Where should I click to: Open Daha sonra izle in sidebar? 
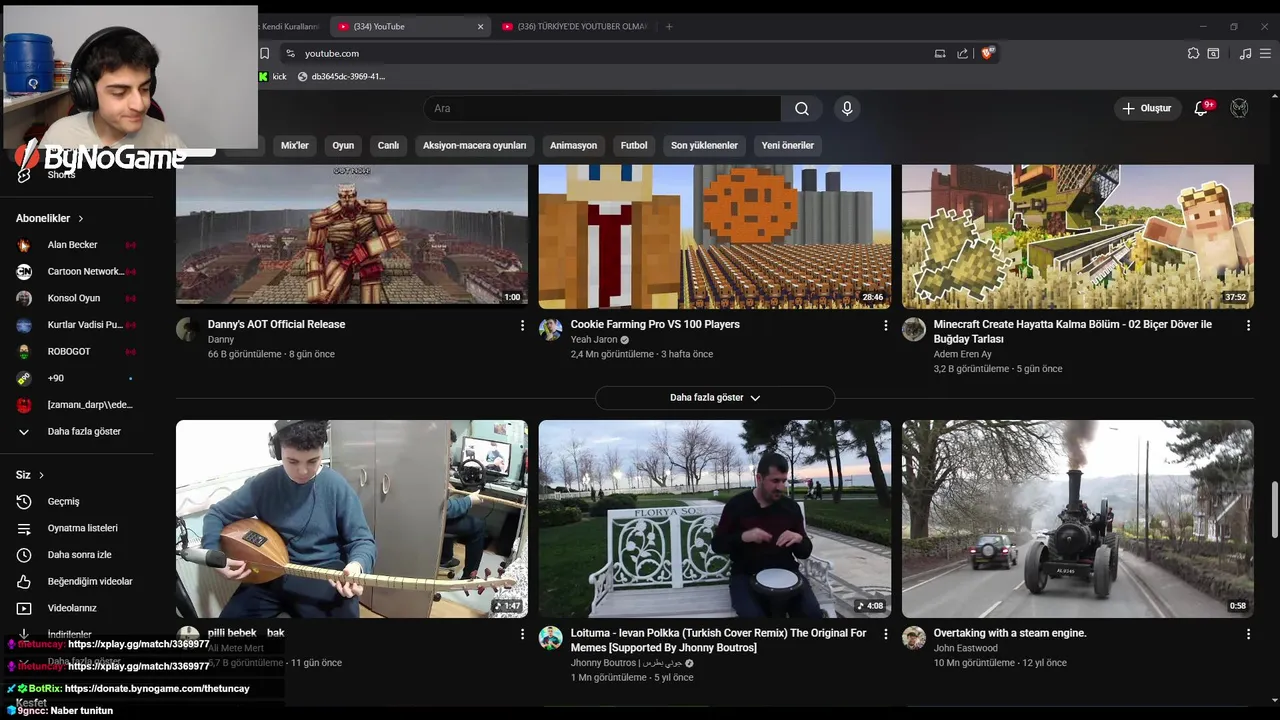tap(76, 555)
